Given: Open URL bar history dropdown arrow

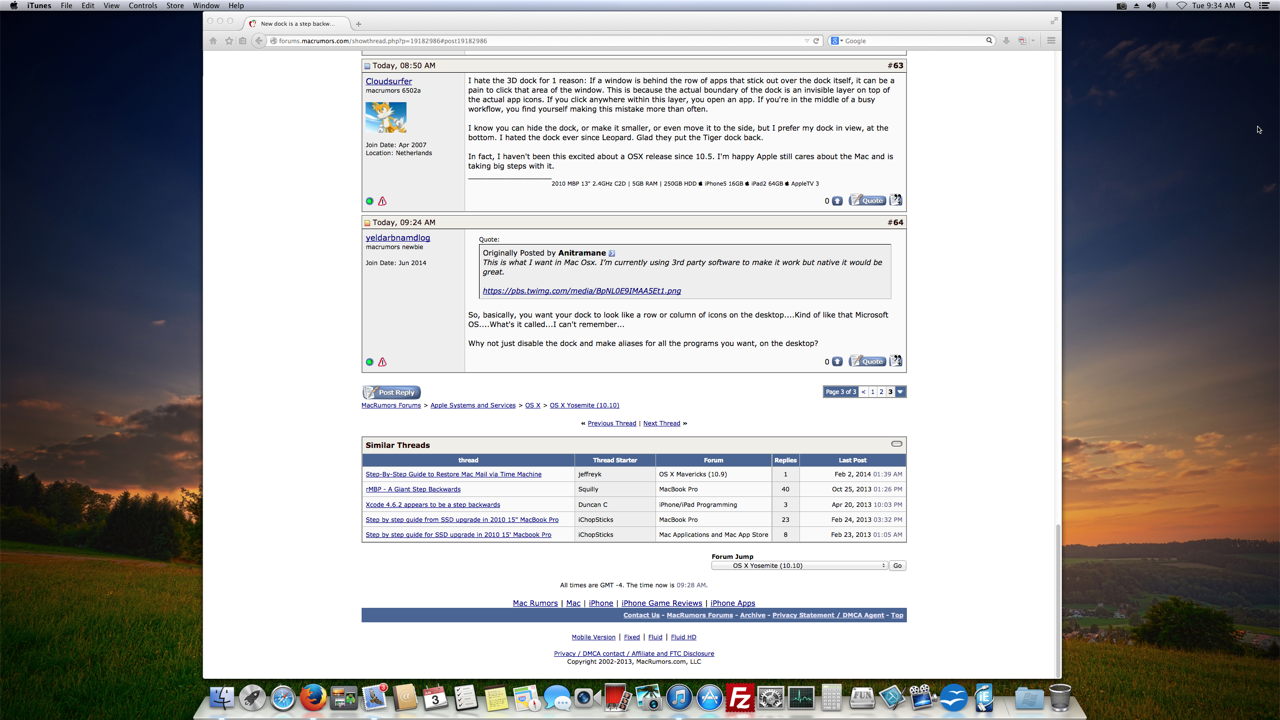Looking at the screenshot, I should click(x=807, y=41).
